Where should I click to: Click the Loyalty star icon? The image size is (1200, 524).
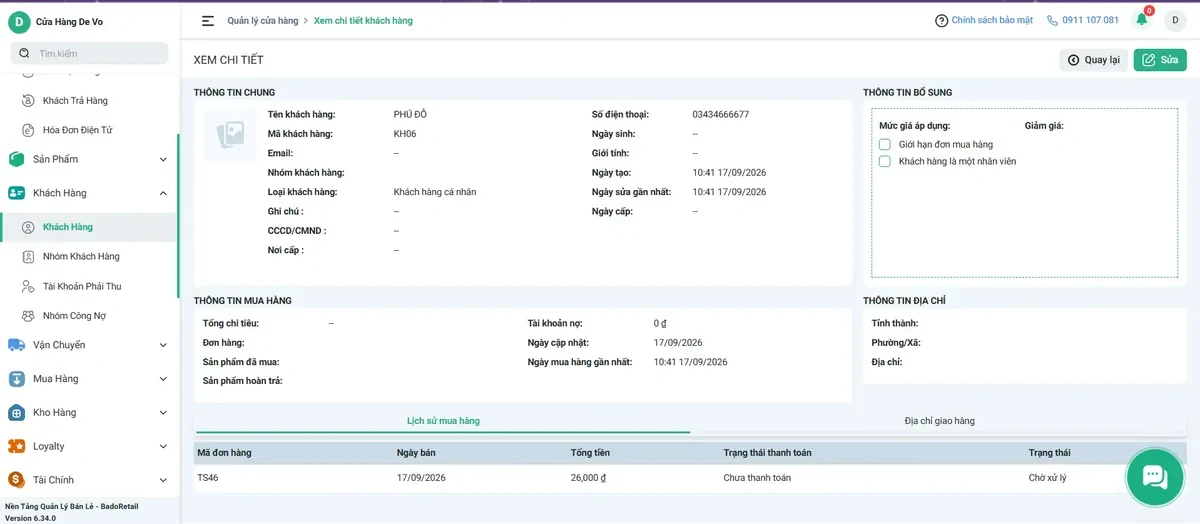pyautogui.click(x=16, y=446)
